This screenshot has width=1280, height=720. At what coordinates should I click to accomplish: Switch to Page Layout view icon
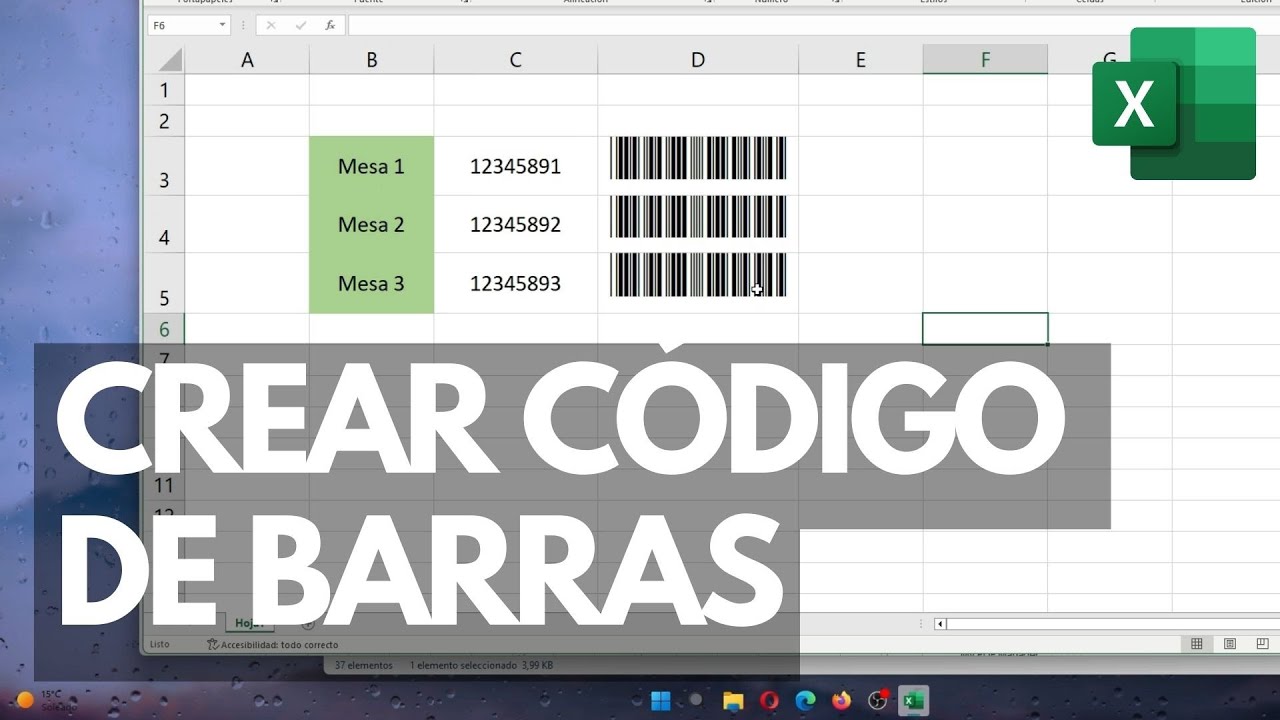1230,644
